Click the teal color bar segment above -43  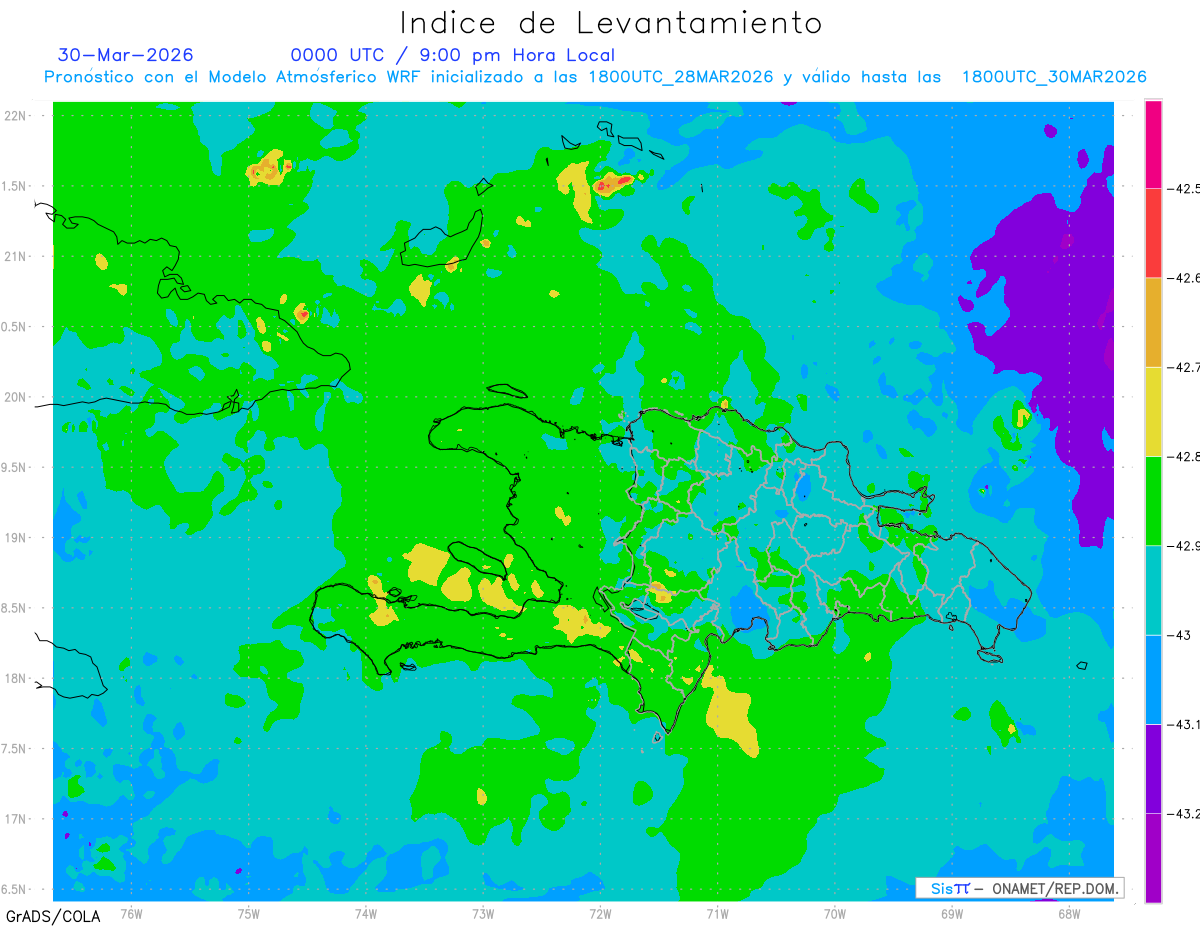pos(1153,590)
